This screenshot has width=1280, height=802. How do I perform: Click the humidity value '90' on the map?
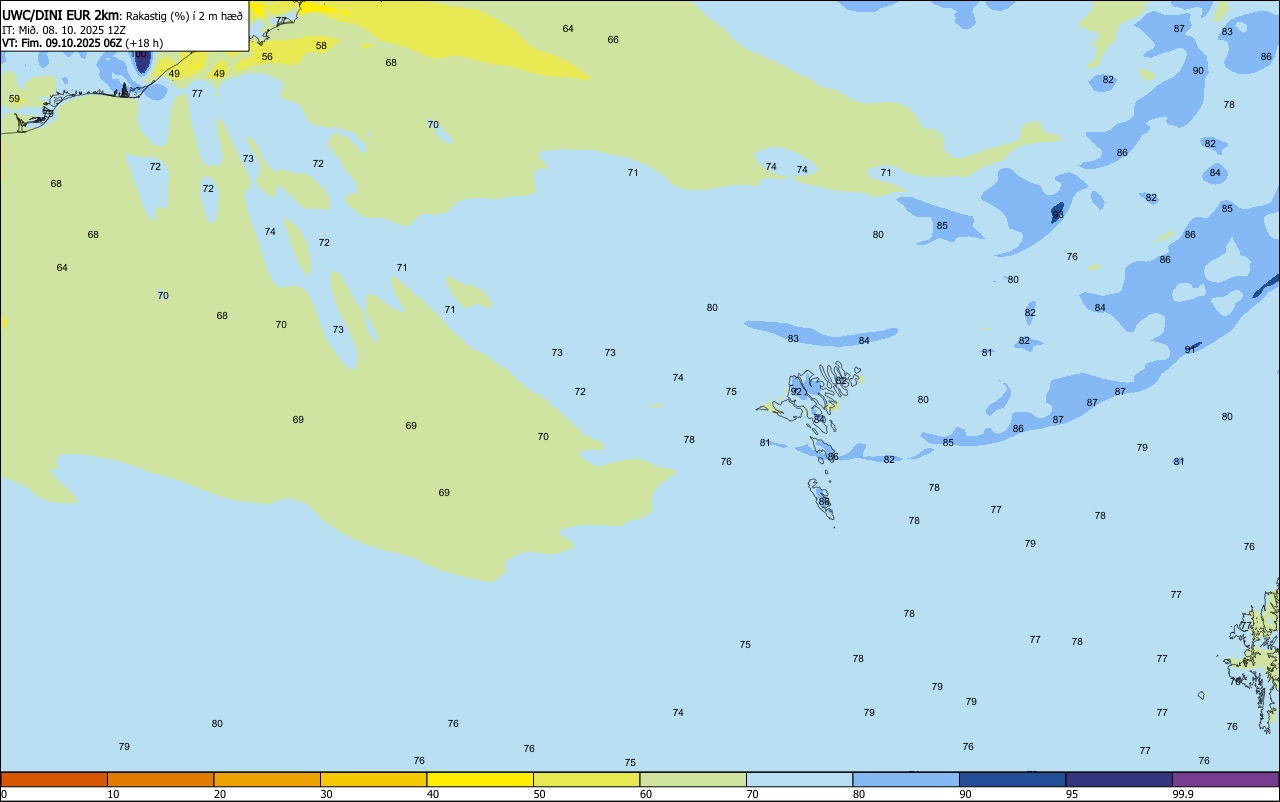(x=1198, y=71)
